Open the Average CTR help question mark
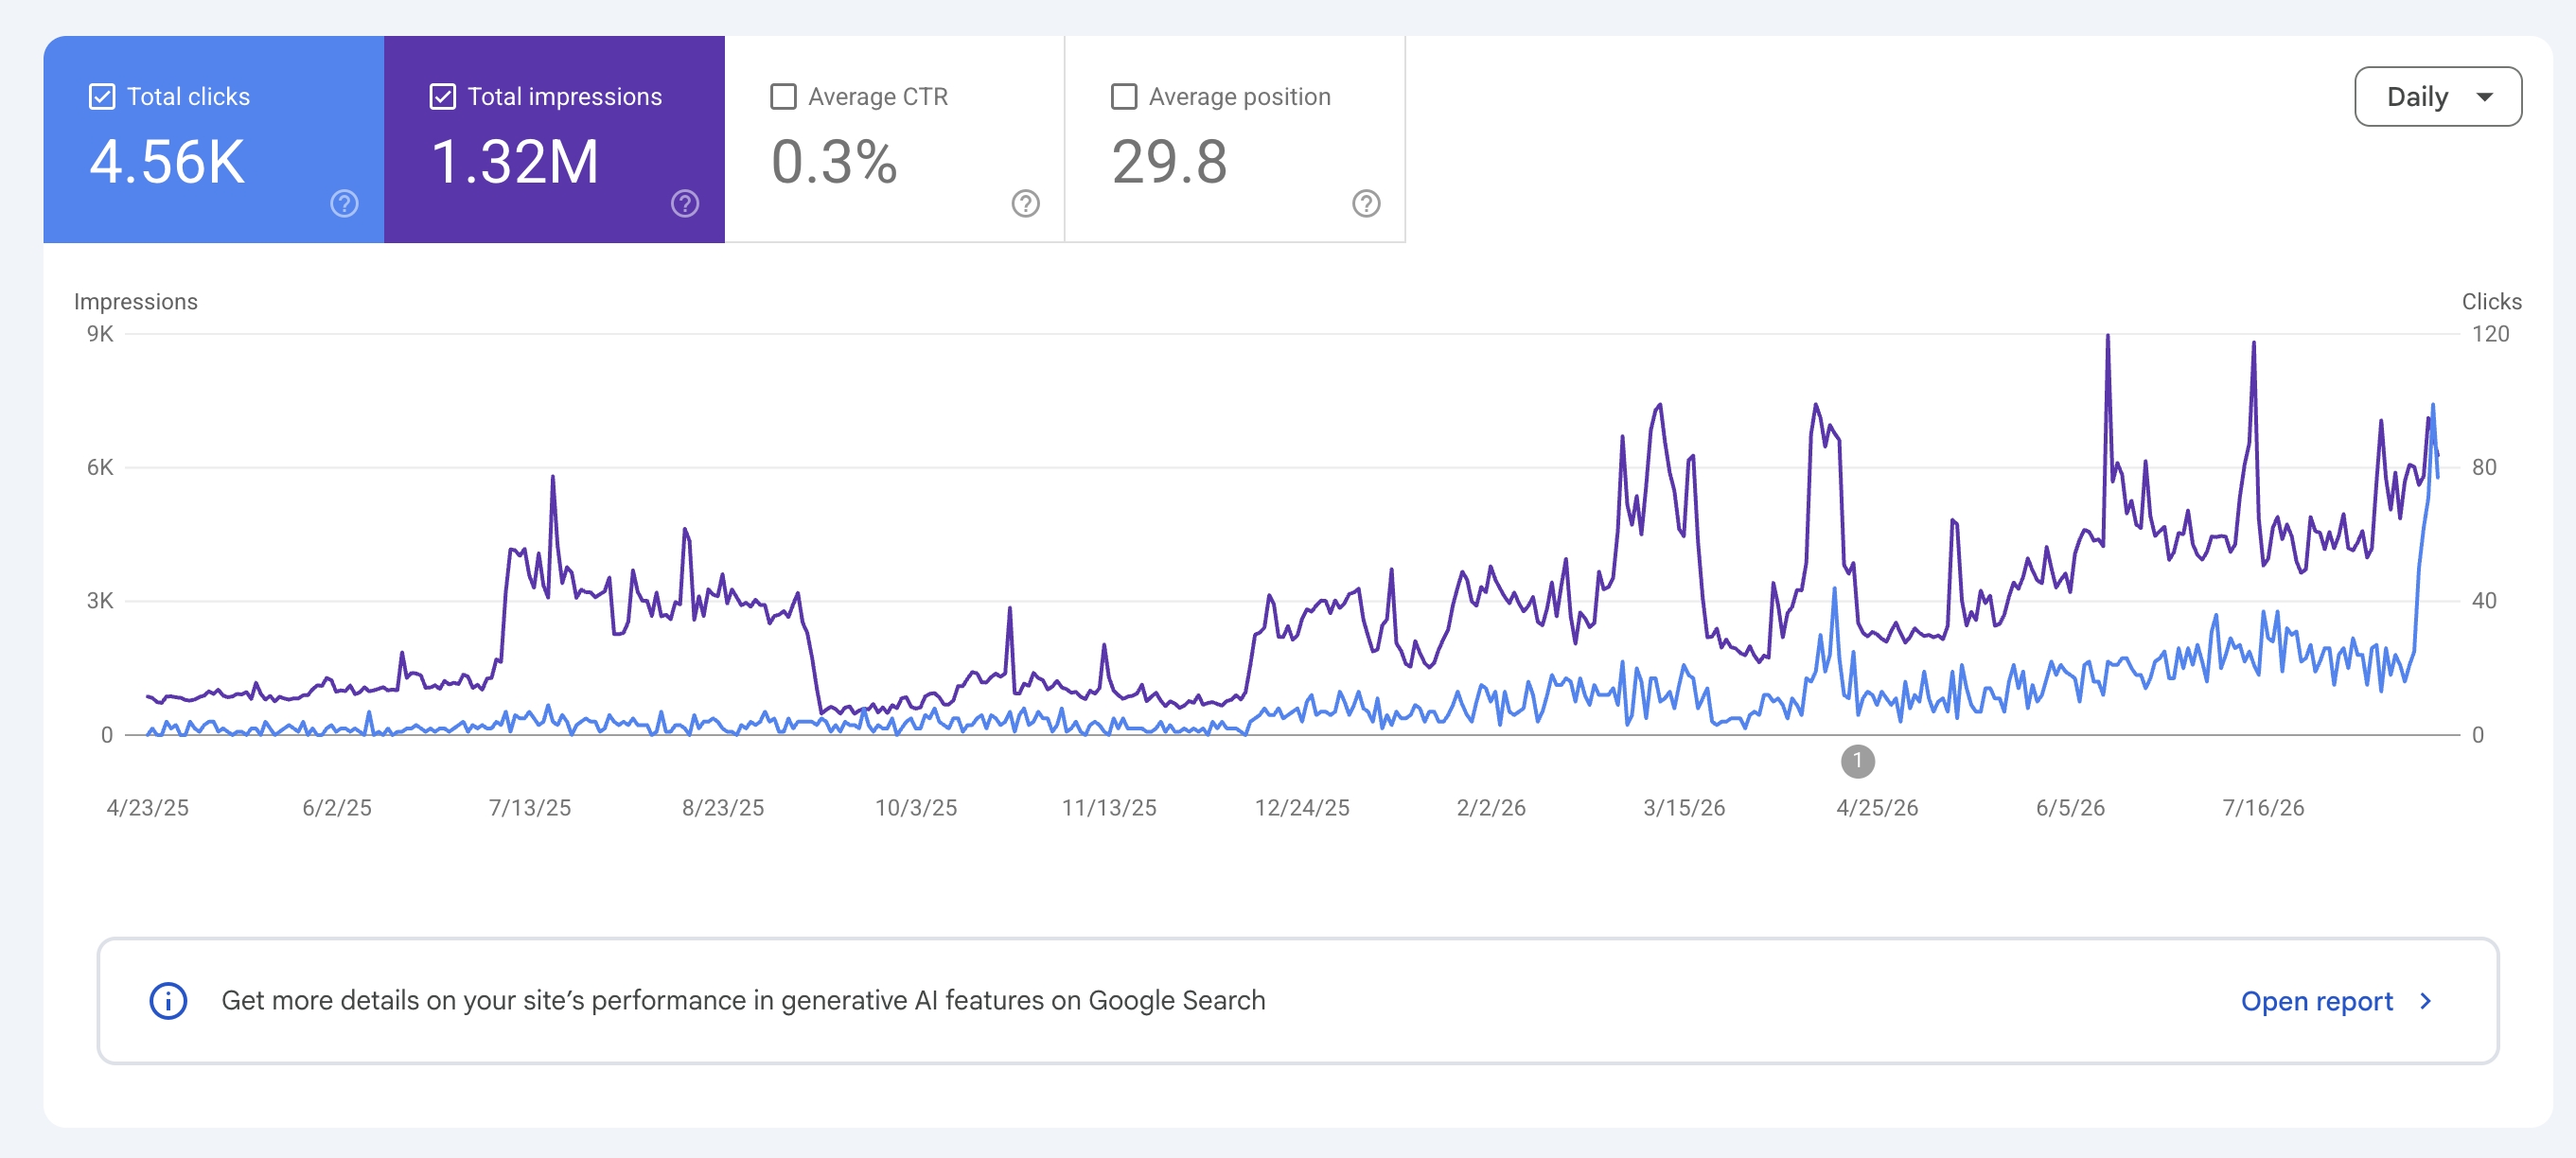2576x1158 pixels. click(x=1025, y=204)
